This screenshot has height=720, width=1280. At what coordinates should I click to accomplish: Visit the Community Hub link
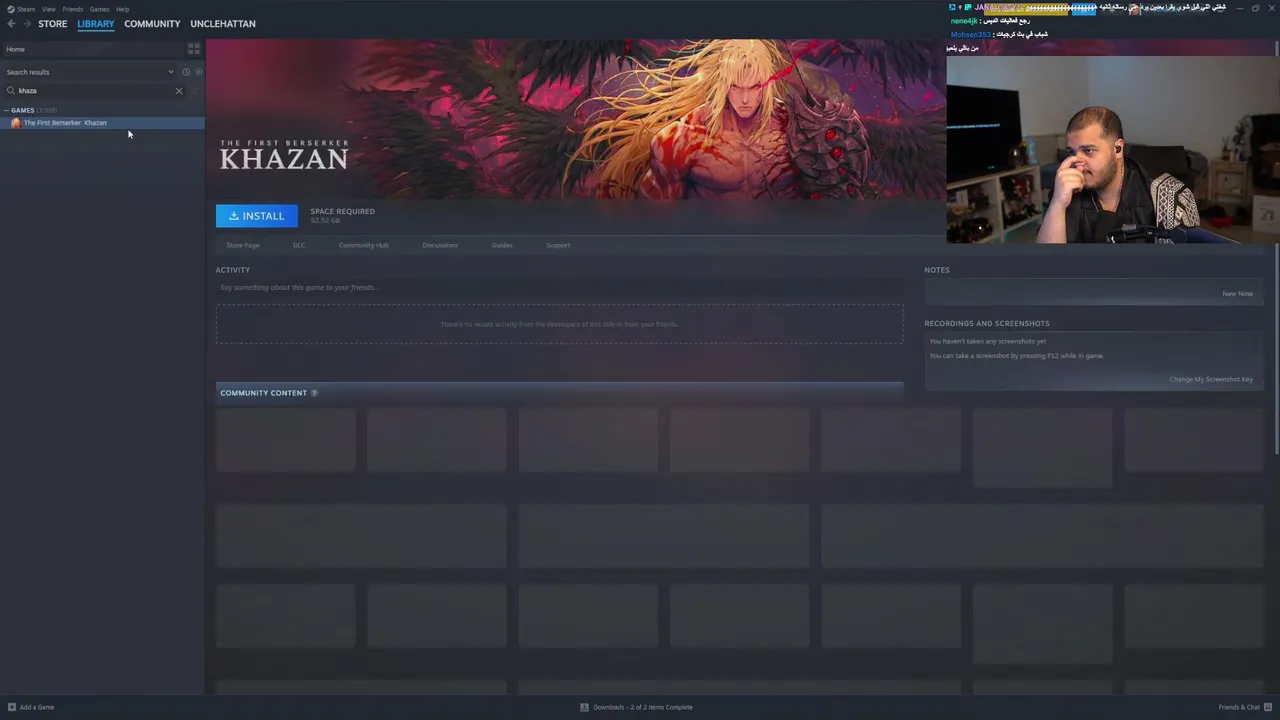coord(364,245)
